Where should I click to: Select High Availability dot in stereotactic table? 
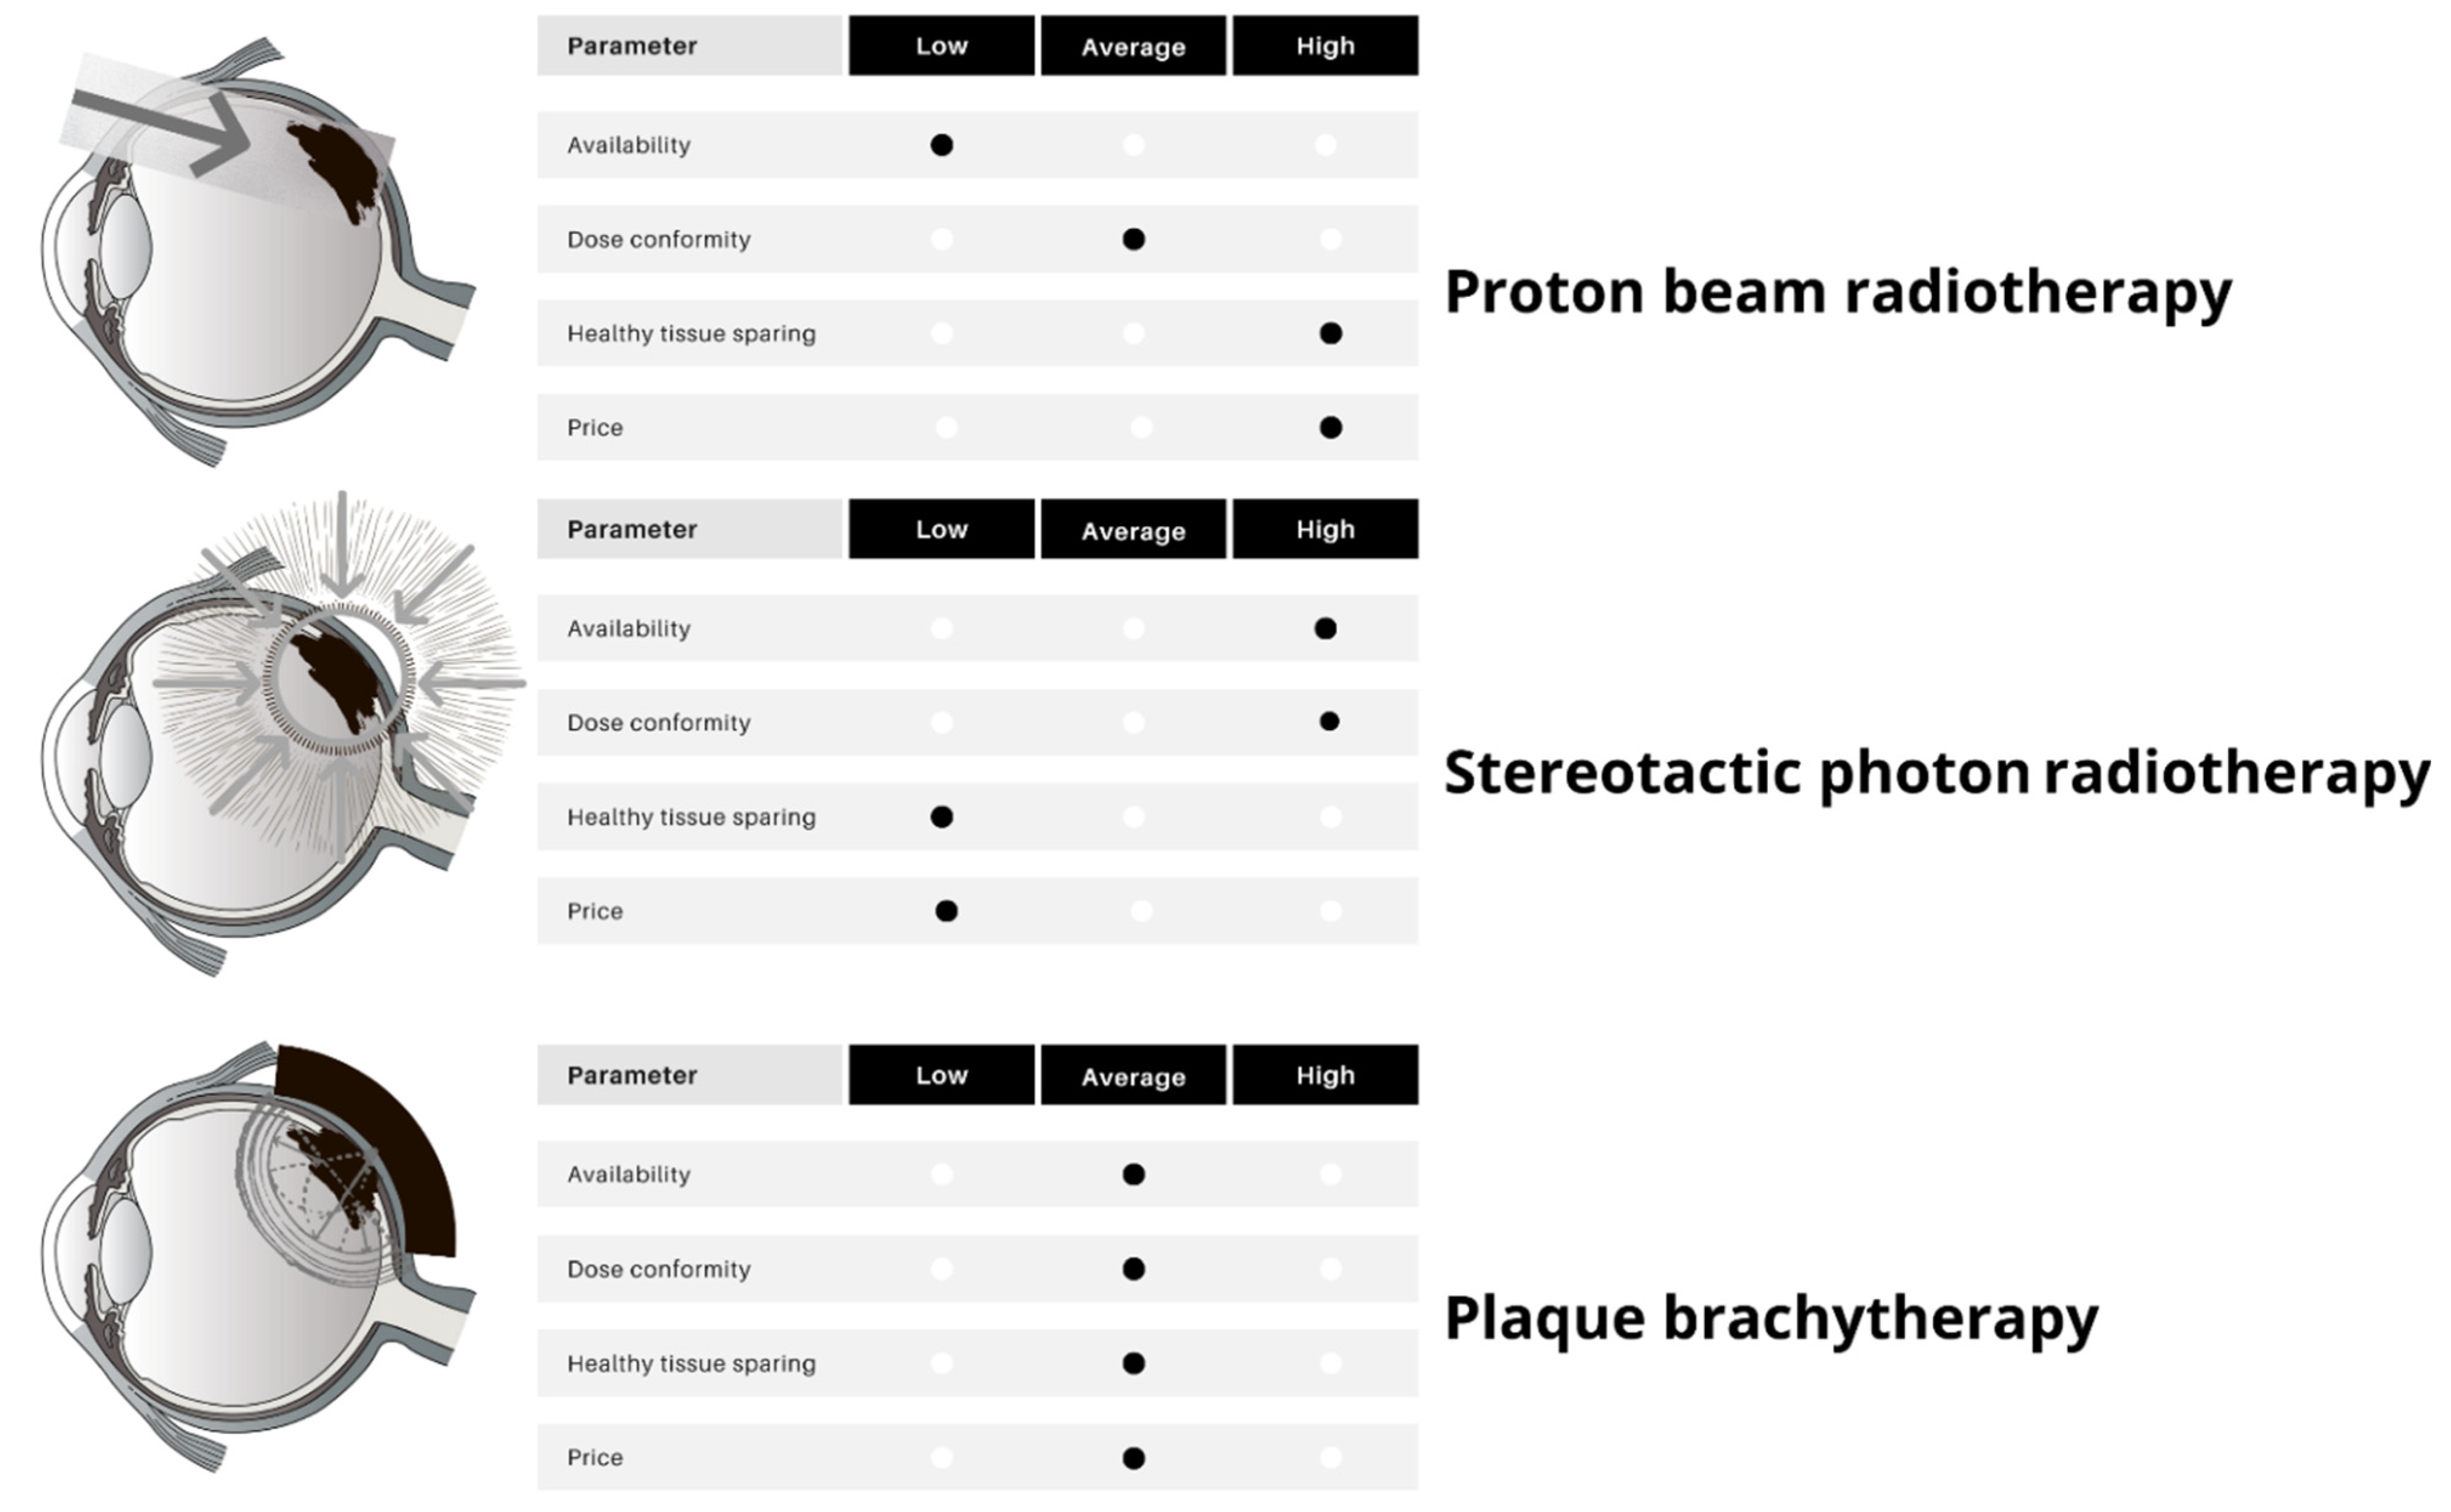1325,629
